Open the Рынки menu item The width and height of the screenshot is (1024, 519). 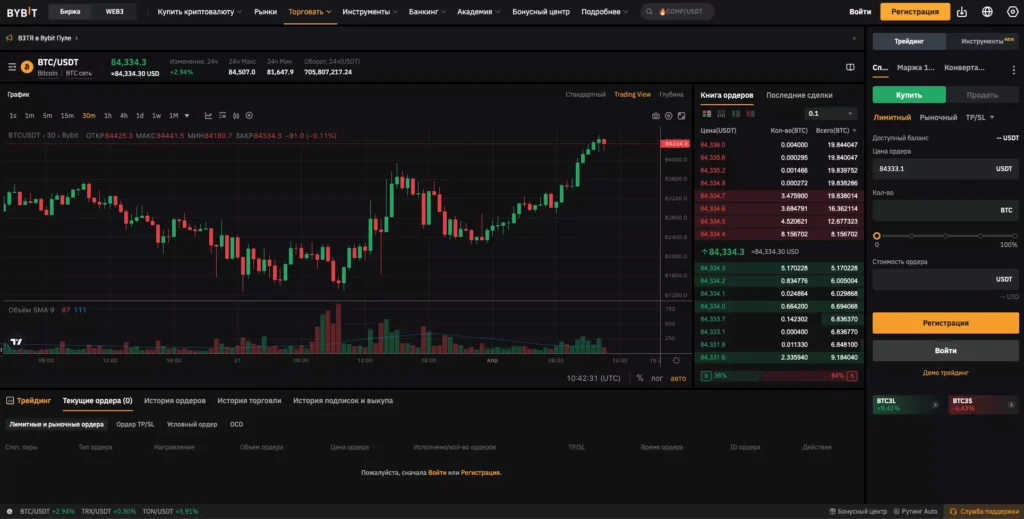click(x=265, y=12)
